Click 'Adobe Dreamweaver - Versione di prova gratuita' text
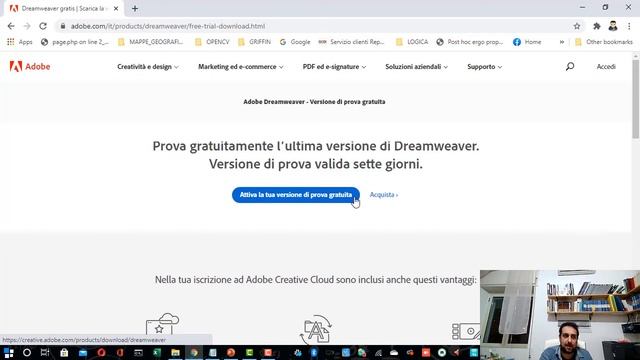 click(314, 102)
